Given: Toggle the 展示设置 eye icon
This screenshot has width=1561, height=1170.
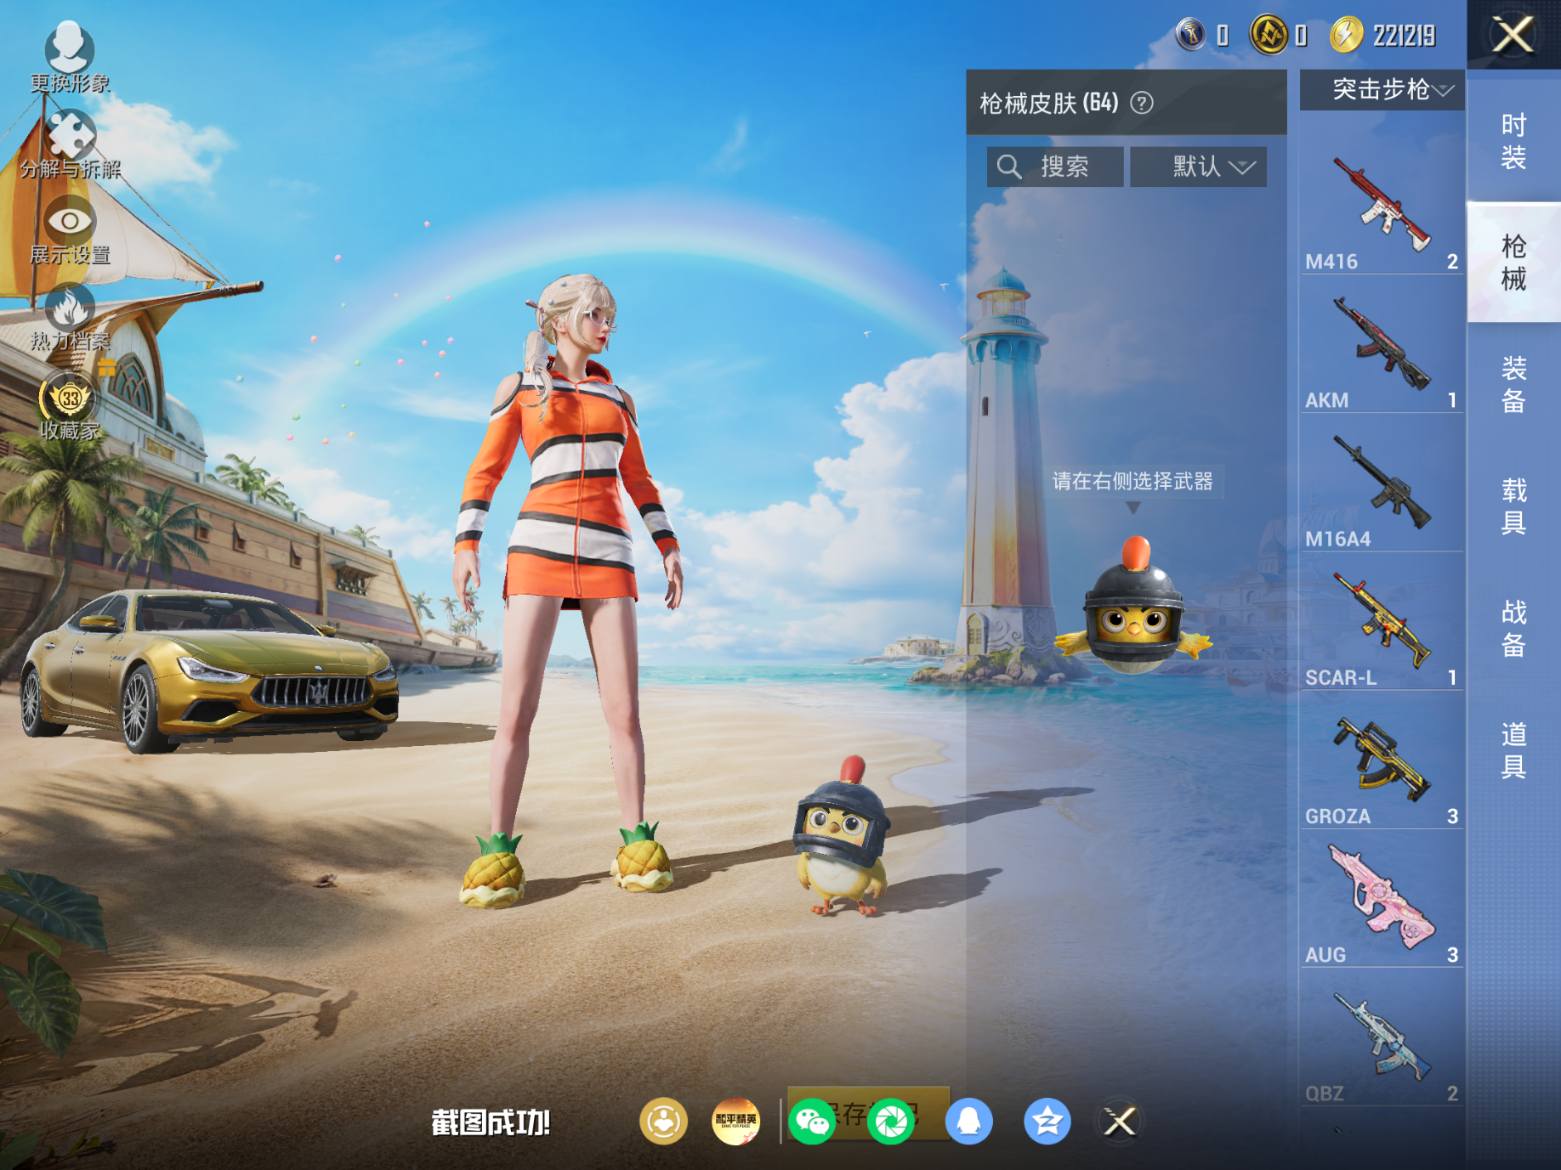Looking at the screenshot, I should click(70, 230).
